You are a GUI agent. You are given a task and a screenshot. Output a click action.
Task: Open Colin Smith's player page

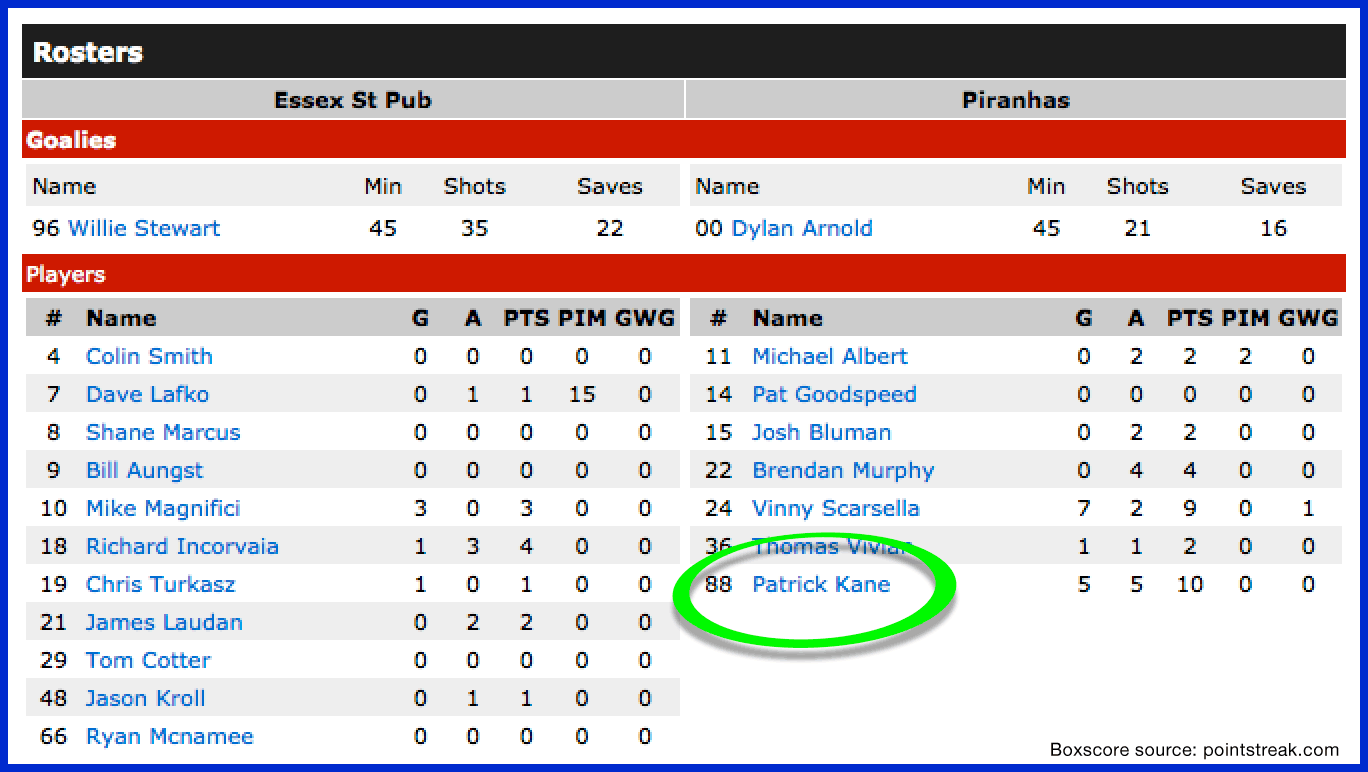point(149,356)
